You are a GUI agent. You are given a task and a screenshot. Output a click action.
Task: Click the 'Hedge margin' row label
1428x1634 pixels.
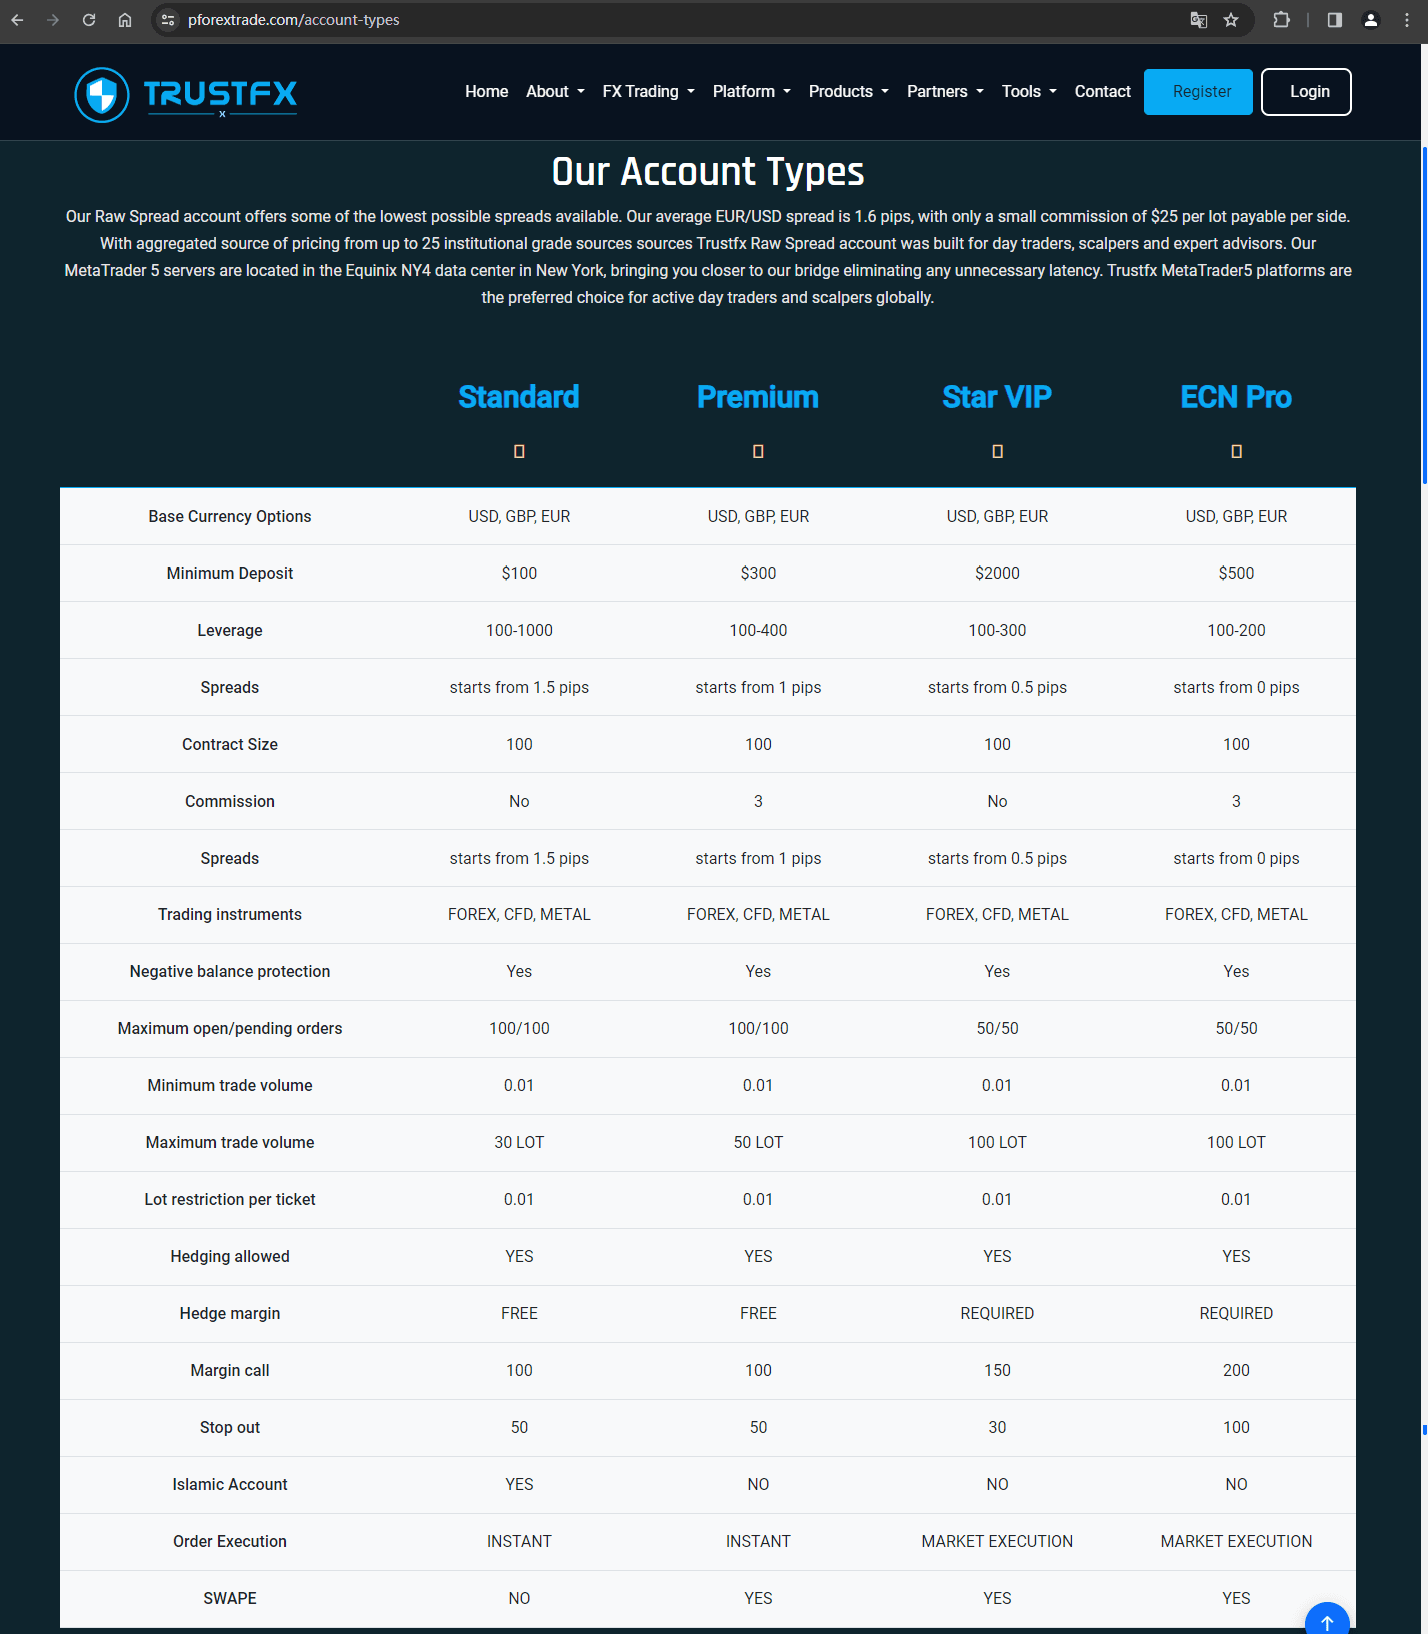(x=230, y=1313)
